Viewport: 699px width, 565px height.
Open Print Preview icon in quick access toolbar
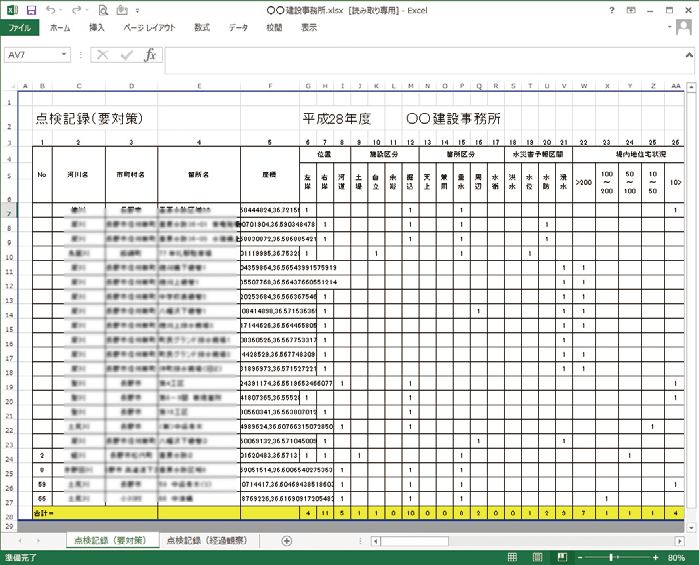(103, 10)
